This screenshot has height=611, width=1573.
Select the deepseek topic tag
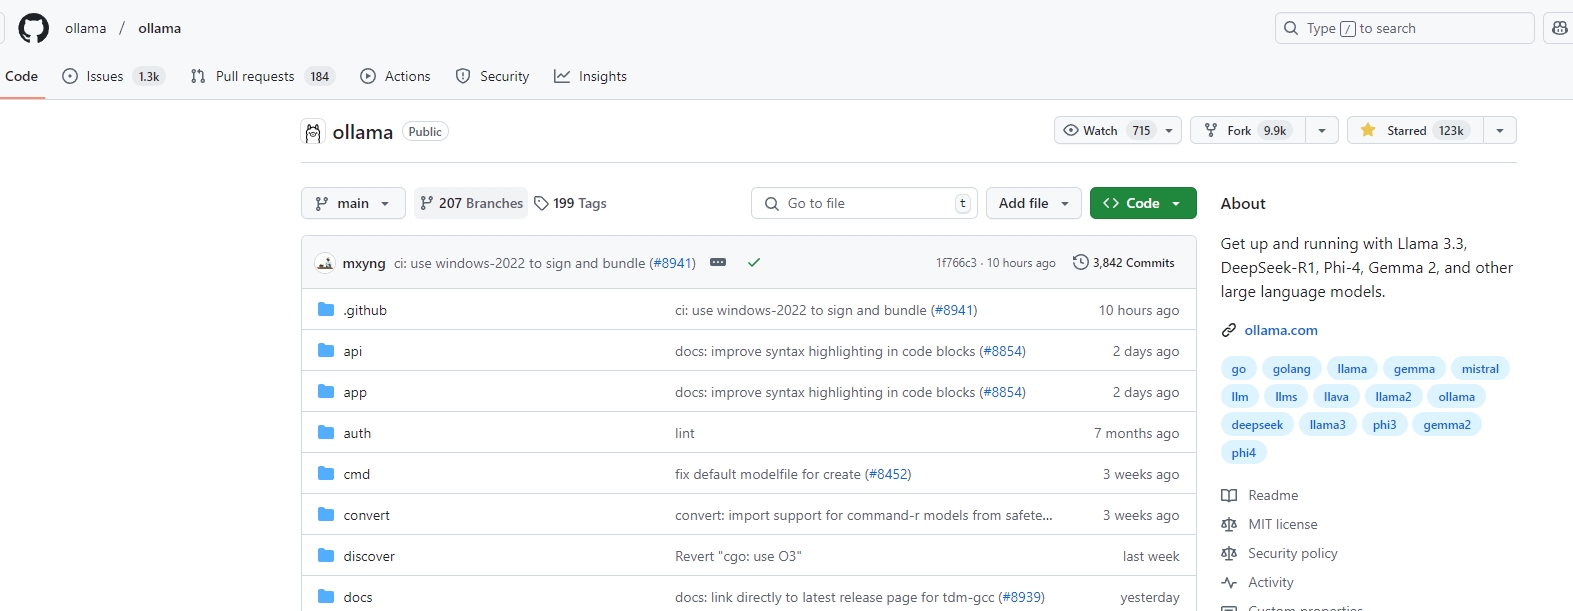click(x=1257, y=425)
